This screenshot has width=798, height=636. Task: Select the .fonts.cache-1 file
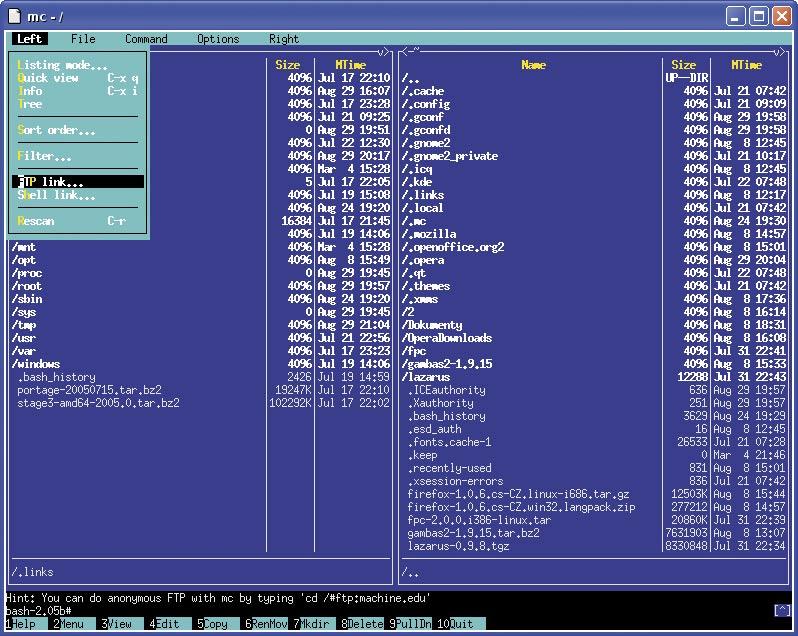594,442
